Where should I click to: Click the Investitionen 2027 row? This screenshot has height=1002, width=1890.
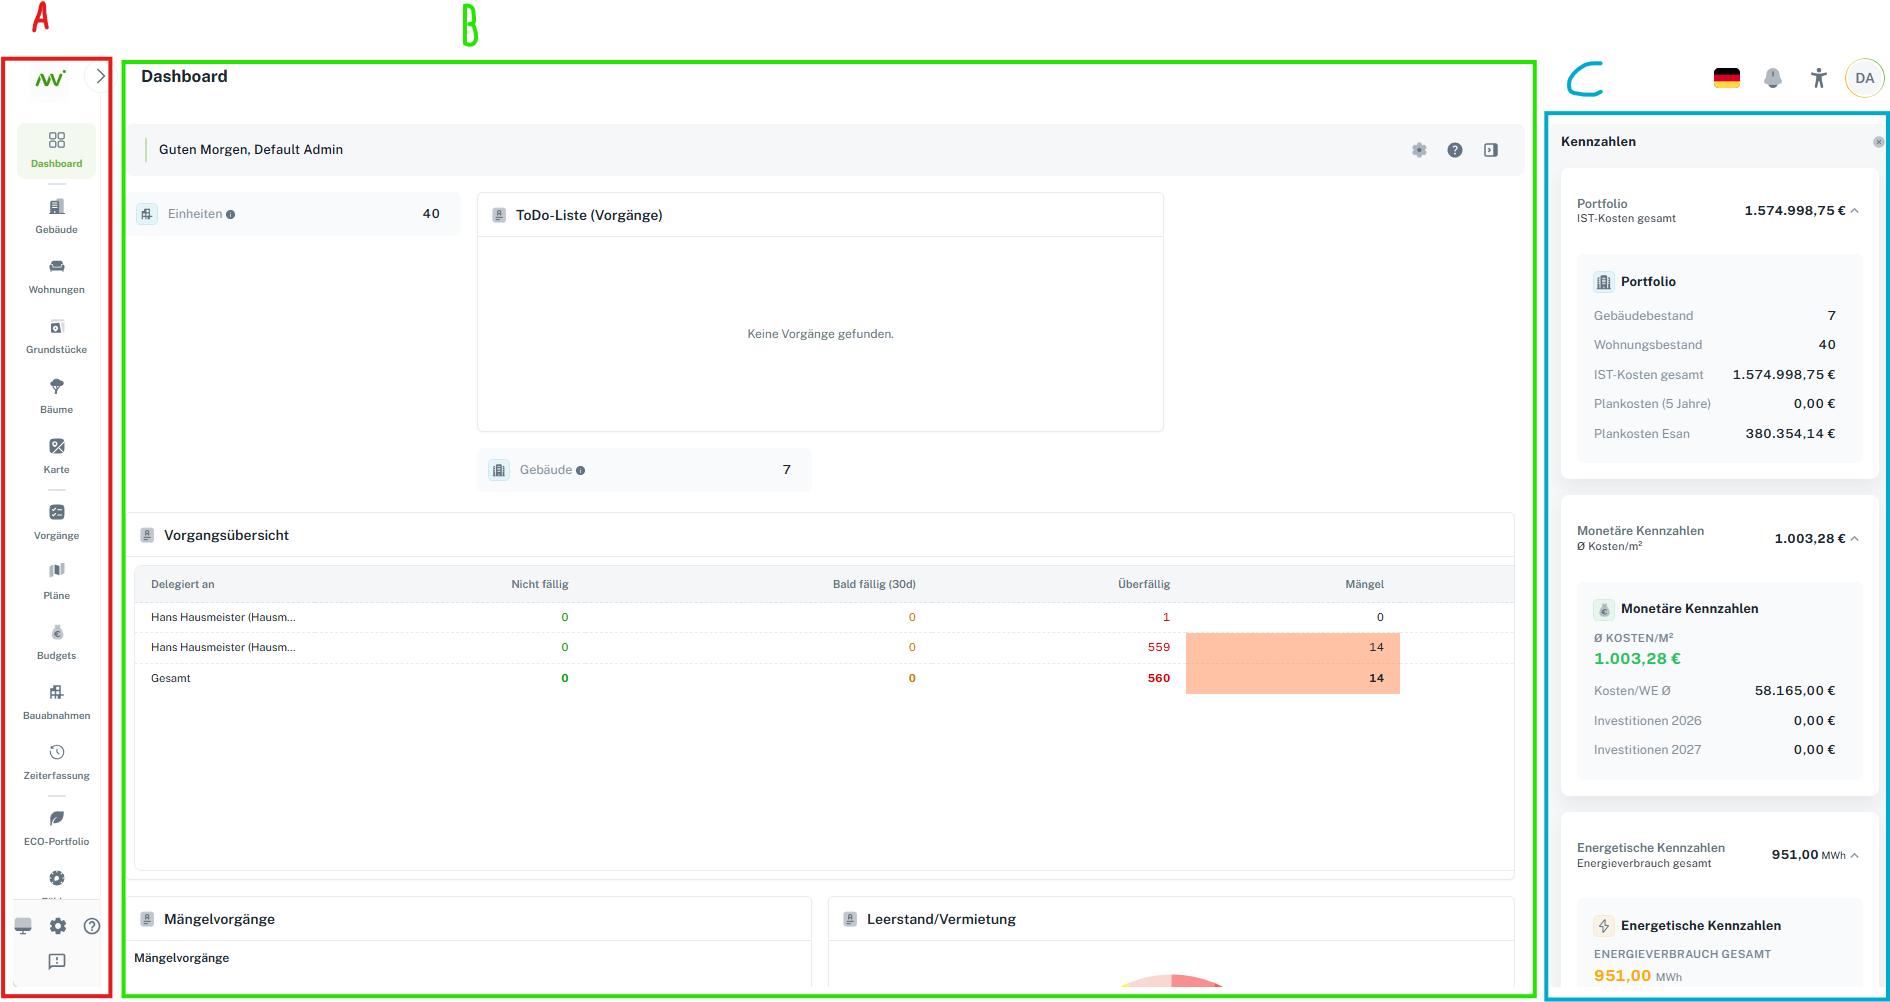(1715, 750)
